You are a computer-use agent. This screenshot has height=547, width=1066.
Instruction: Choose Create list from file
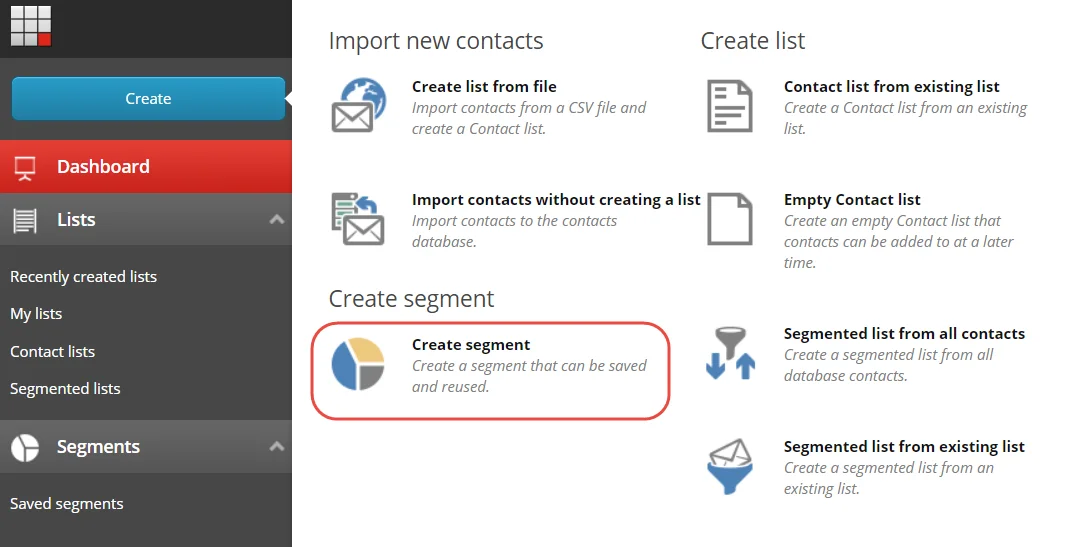(484, 86)
